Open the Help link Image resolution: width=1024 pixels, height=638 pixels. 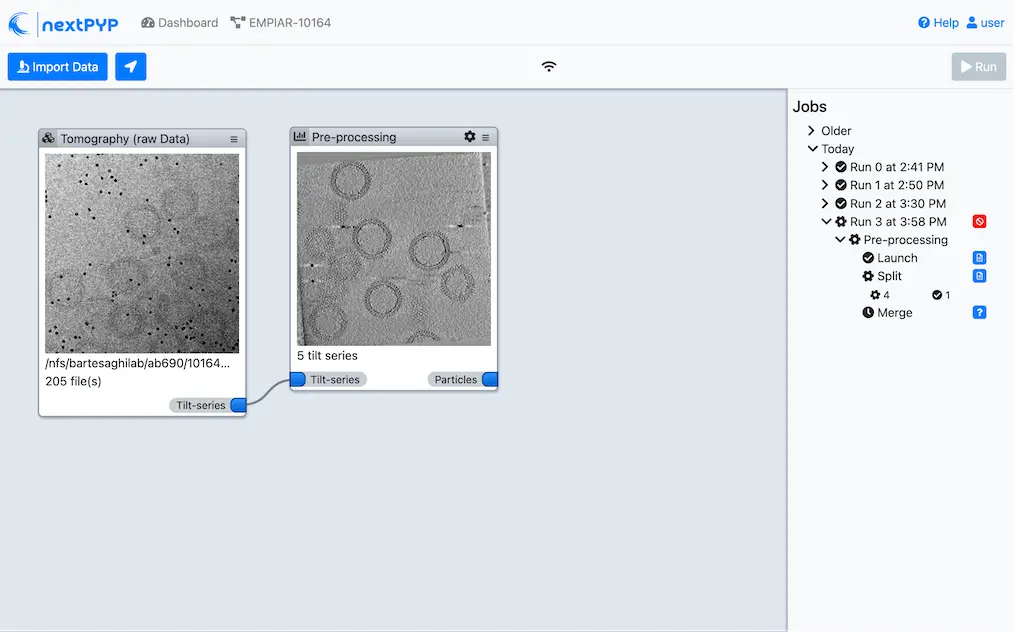(937, 22)
